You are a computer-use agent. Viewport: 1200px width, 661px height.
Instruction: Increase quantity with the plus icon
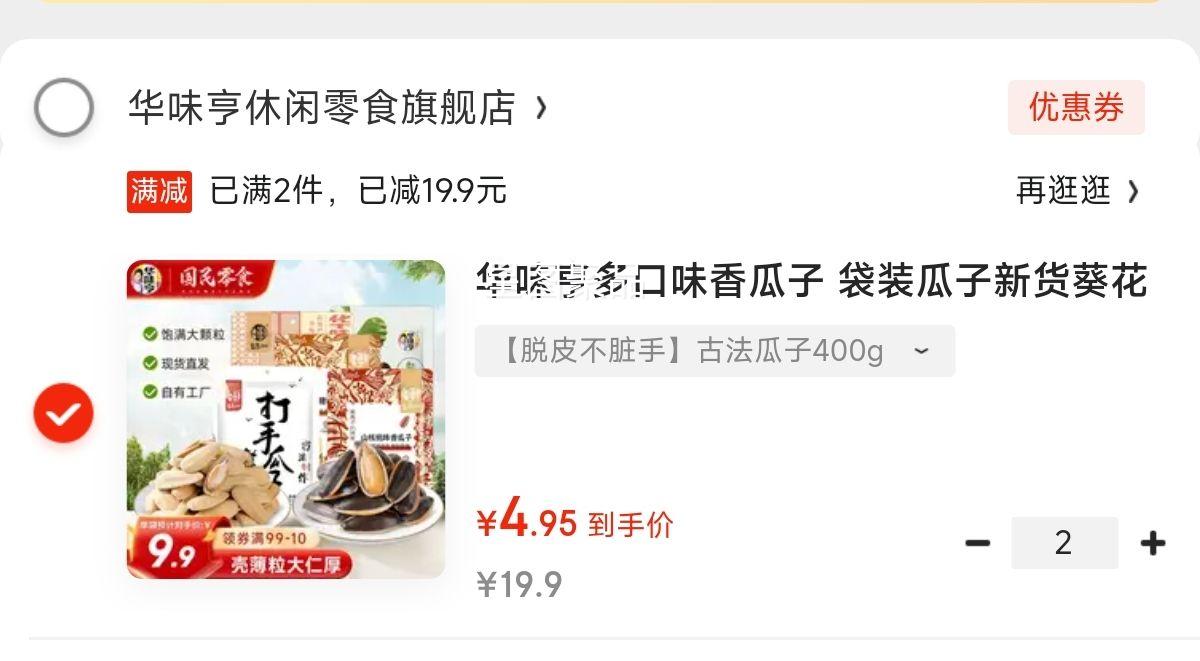pyautogui.click(x=1153, y=543)
